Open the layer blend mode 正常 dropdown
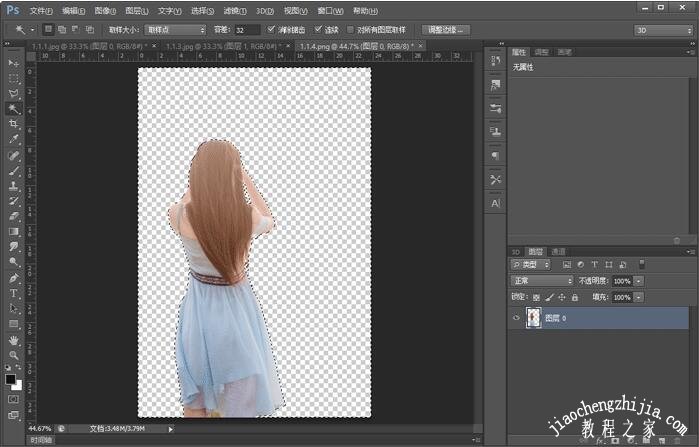Screen dimensions: 699x447 point(541,281)
